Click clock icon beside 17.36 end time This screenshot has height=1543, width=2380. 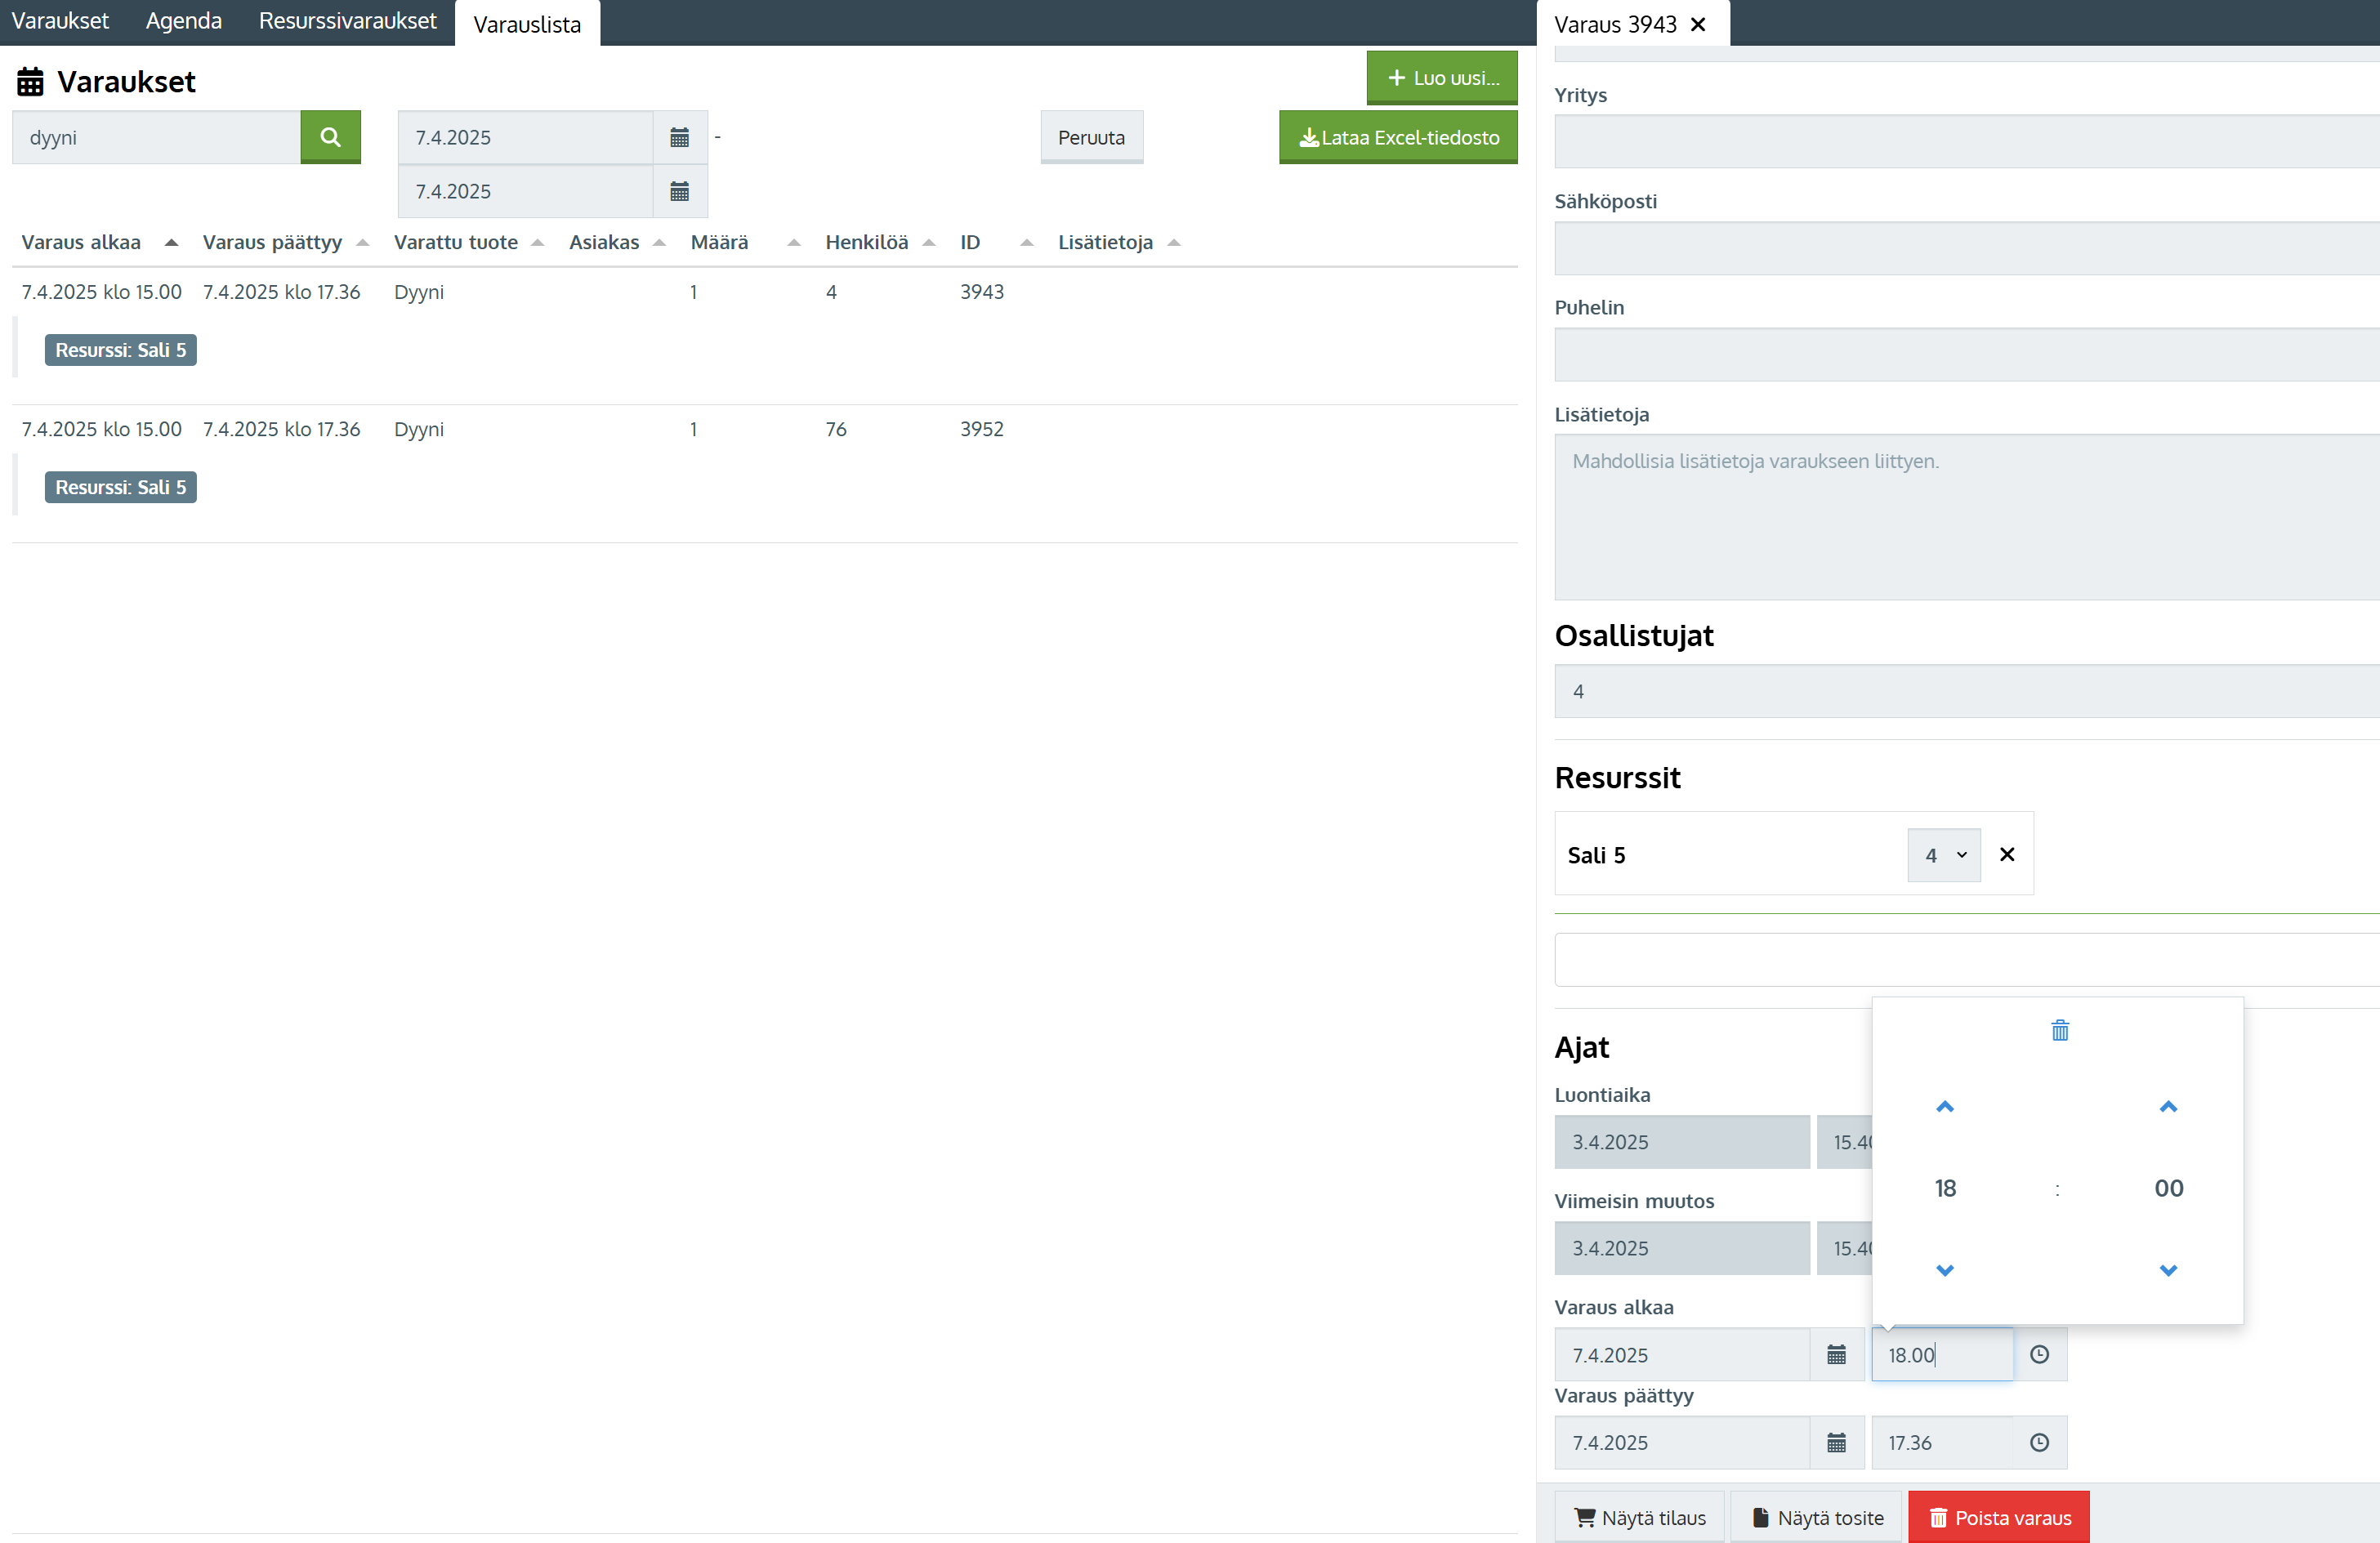pyautogui.click(x=2039, y=1442)
